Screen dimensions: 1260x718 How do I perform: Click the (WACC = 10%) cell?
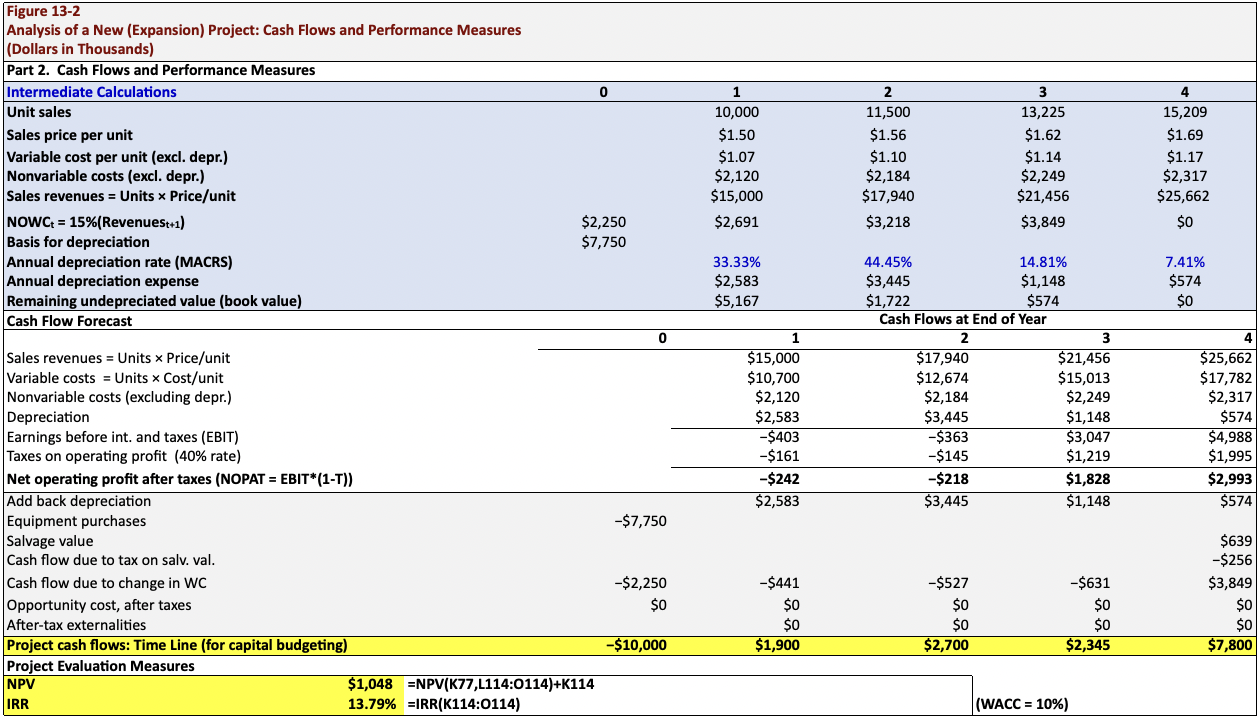tap(1019, 704)
